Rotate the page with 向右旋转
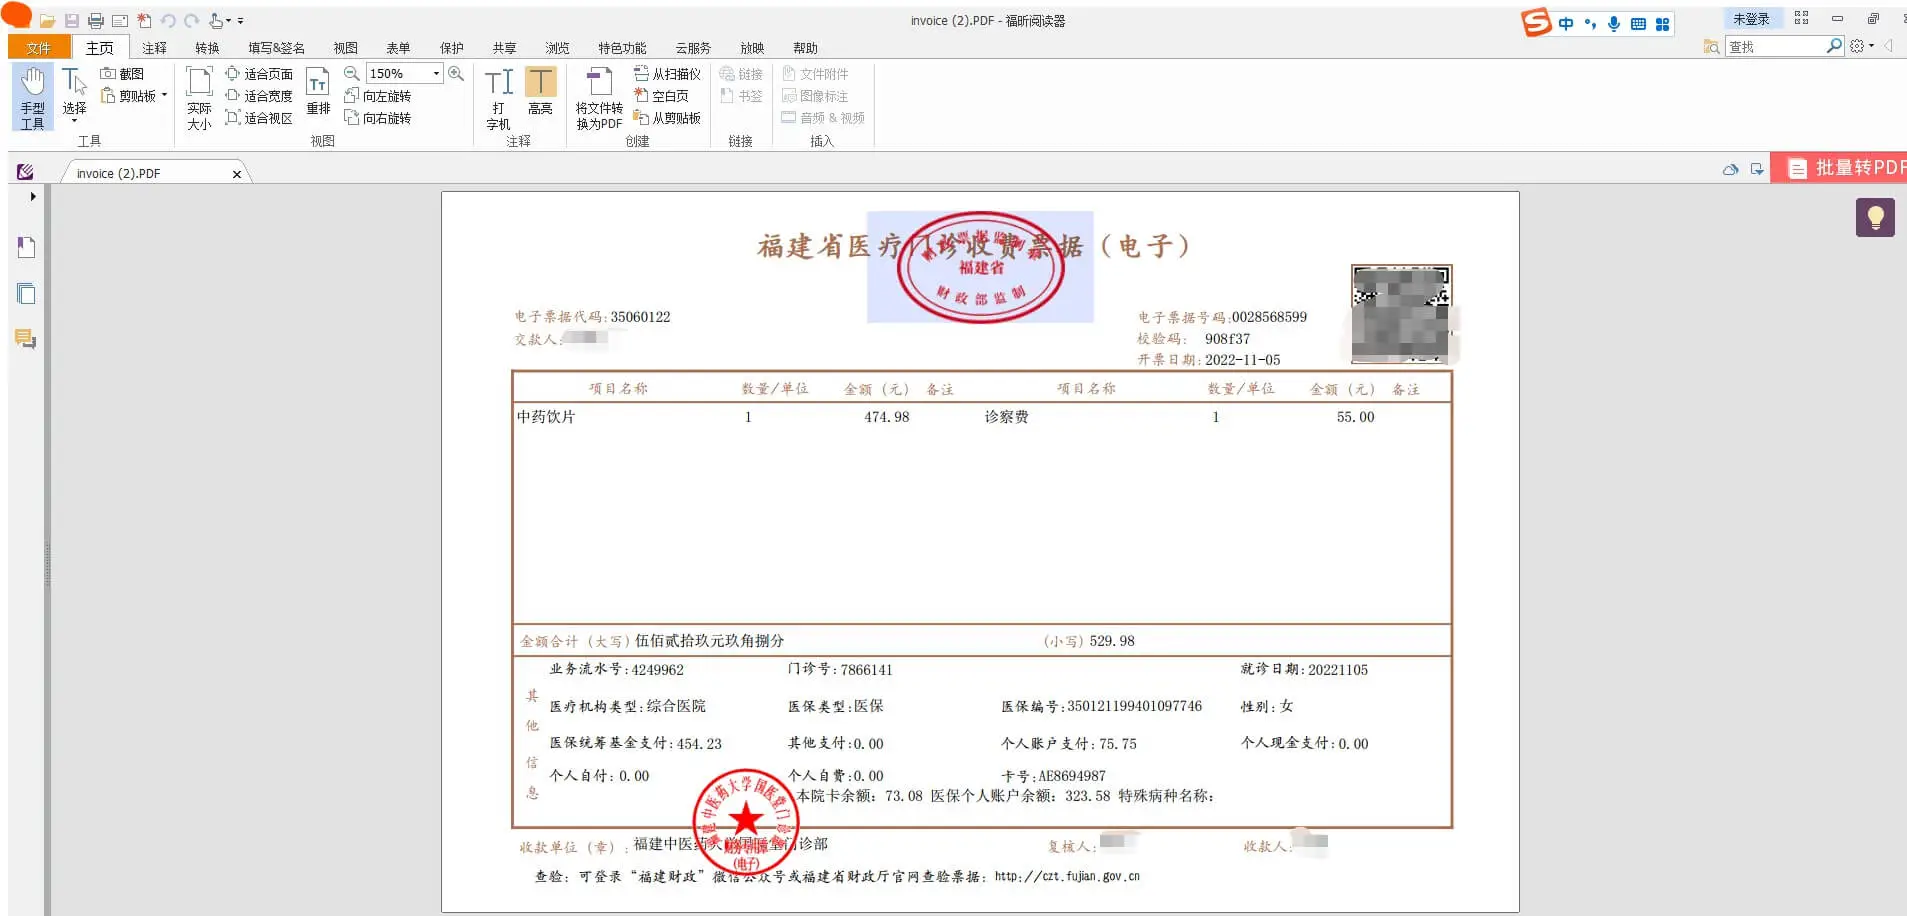1907x916 pixels. click(x=378, y=118)
